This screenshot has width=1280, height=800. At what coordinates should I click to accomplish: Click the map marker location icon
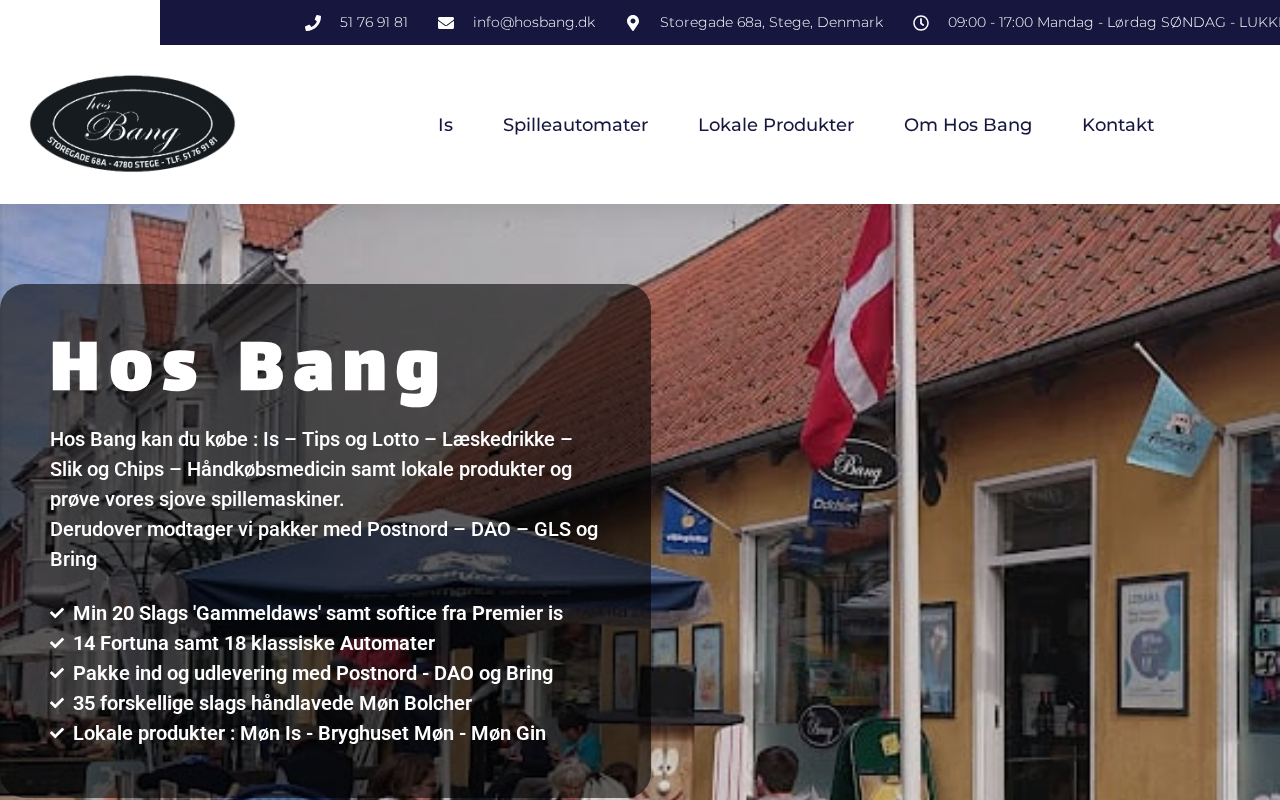[x=633, y=23]
